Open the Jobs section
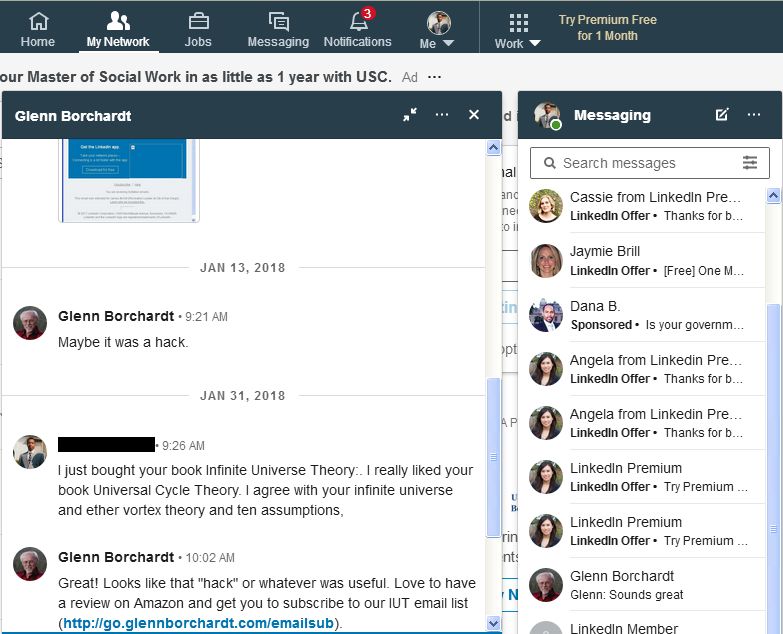783x634 pixels. [198, 30]
